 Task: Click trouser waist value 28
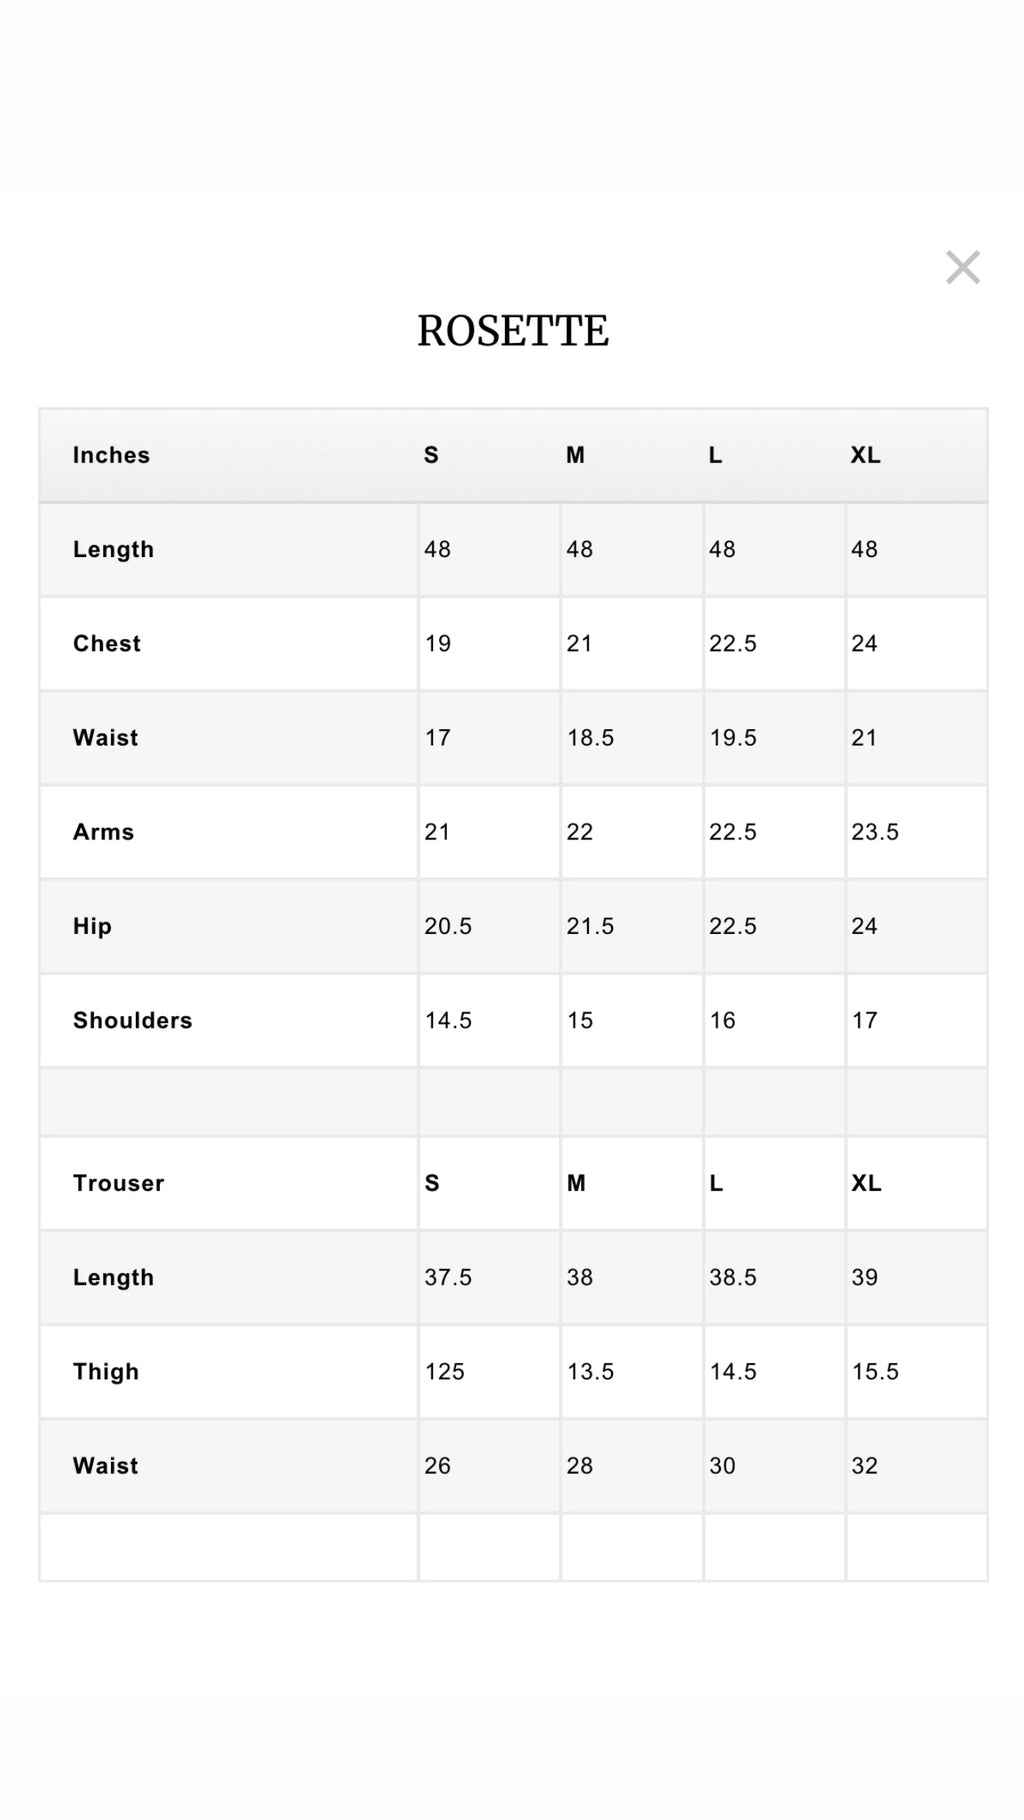coord(580,1466)
